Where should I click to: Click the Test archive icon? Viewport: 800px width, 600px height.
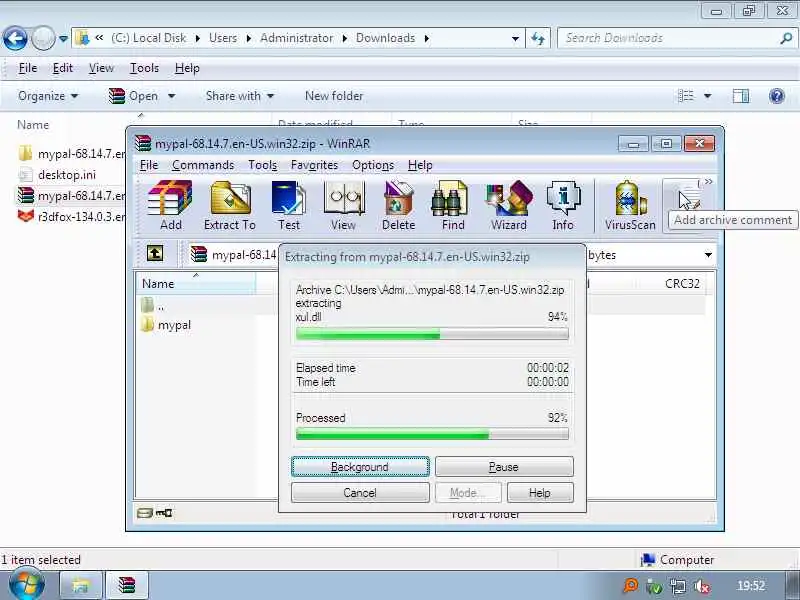pyautogui.click(x=289, y=206)
